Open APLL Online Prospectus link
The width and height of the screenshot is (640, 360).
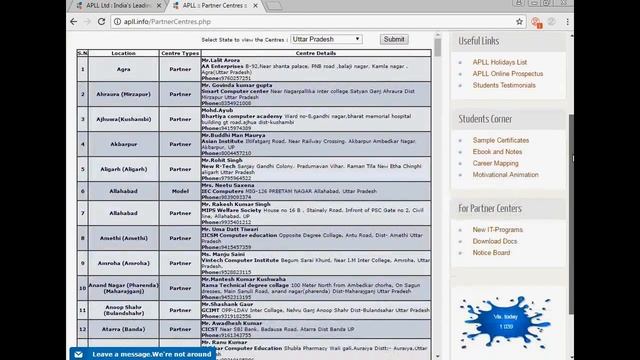click(508, 73)
